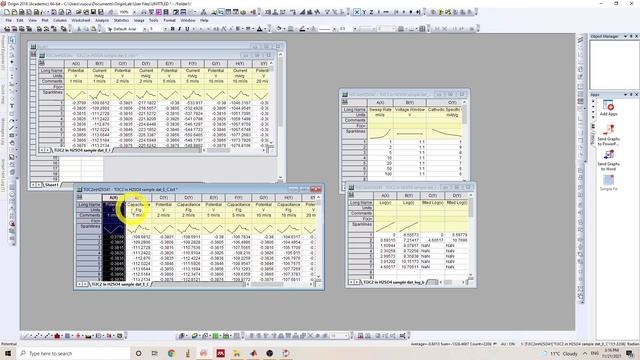Screen dimensions: 640x360
Task: Set column as X using X button
Action: tap(357, 12)
